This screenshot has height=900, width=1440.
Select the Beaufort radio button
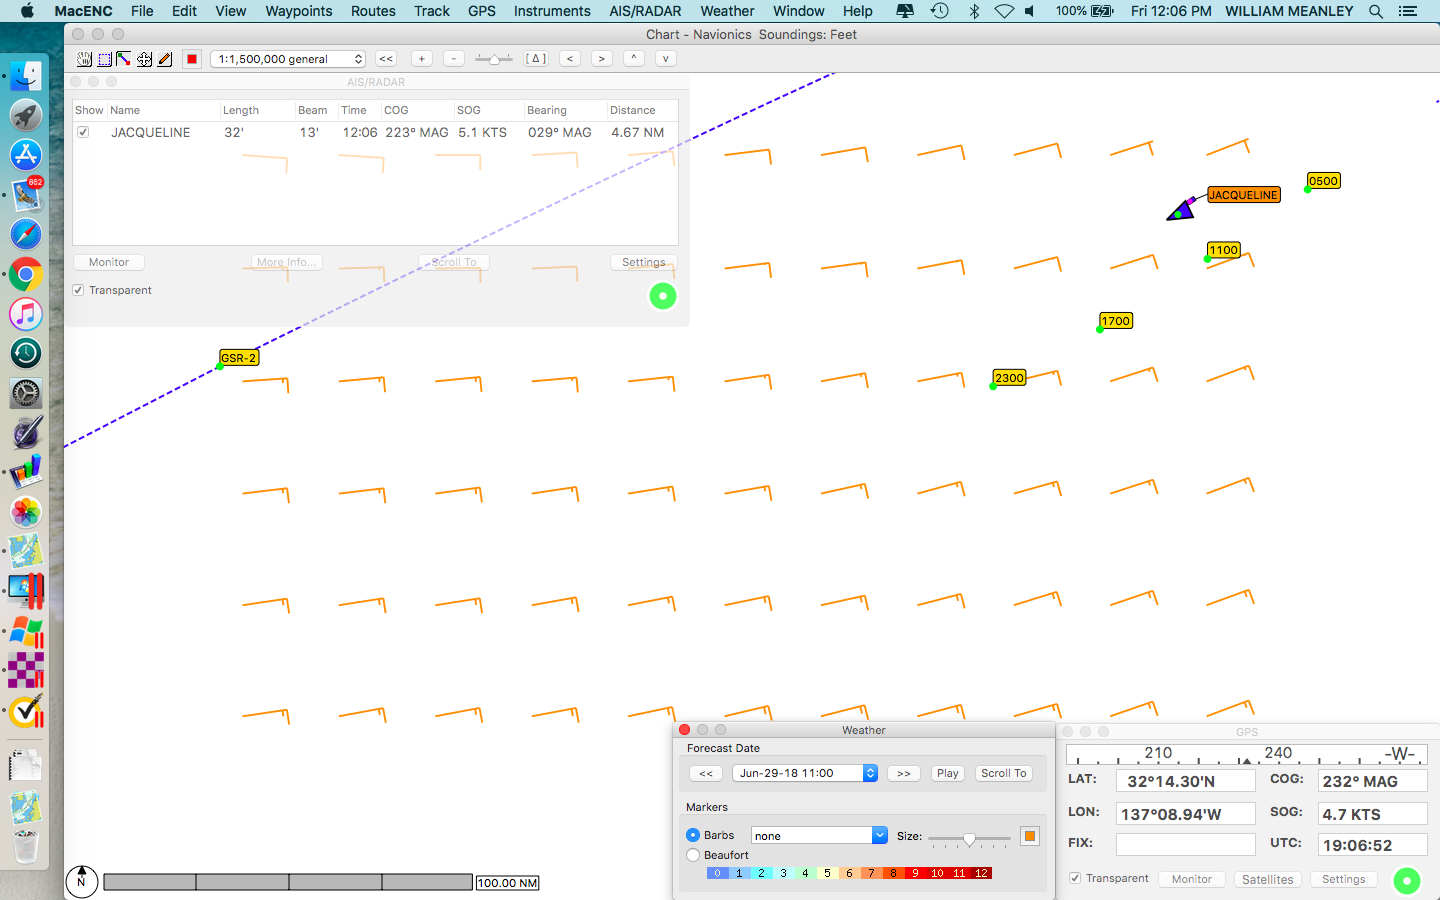click(693, 855)
